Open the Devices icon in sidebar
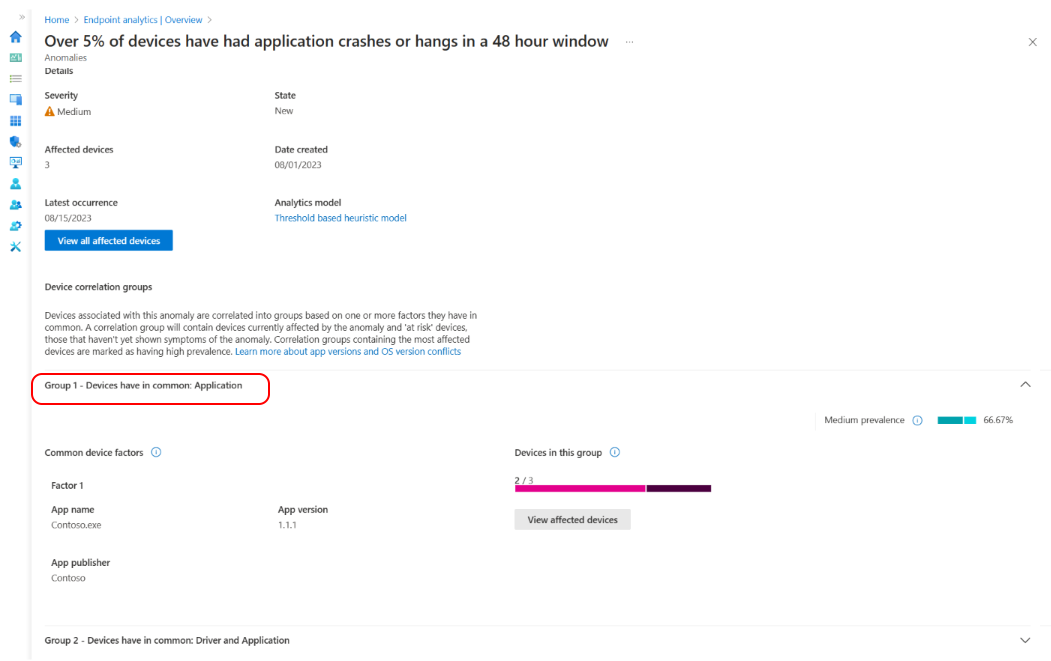This screenshot has width=1051, height=661. (x=15, y=99)
